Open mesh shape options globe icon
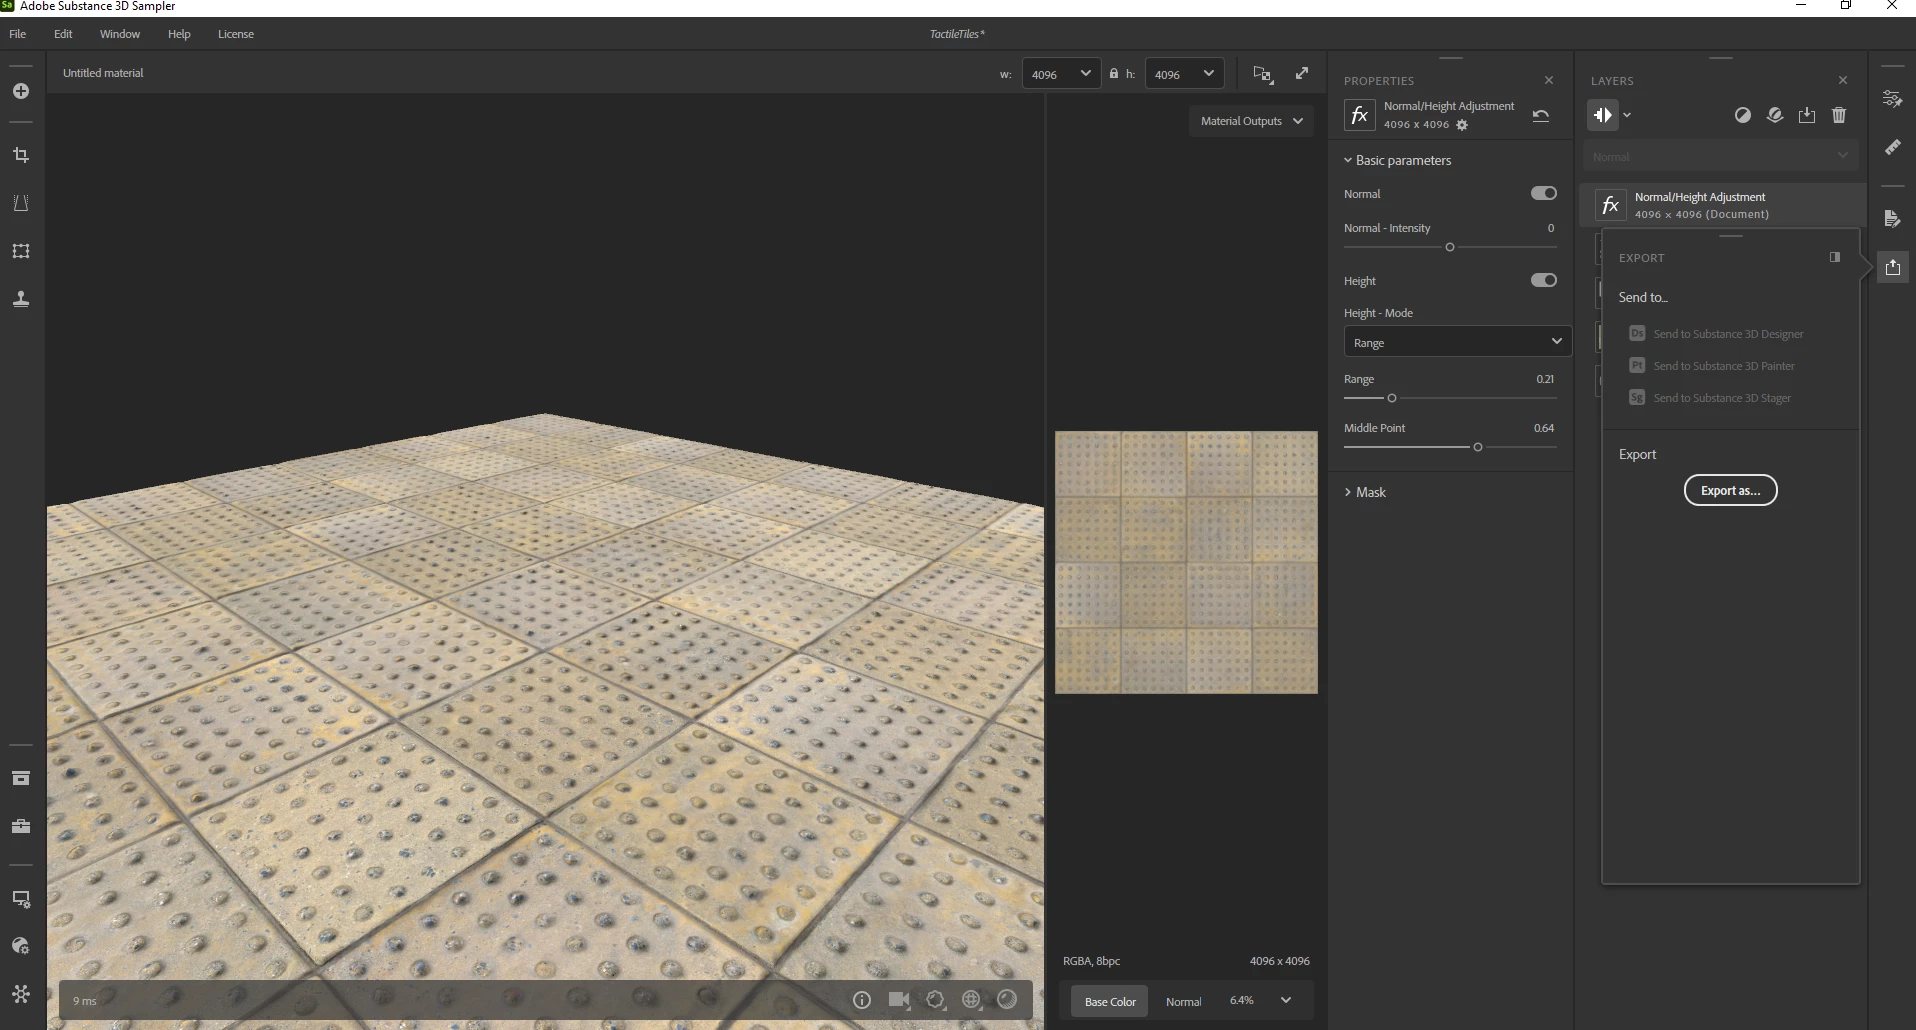 click(x=971, y=1000)
